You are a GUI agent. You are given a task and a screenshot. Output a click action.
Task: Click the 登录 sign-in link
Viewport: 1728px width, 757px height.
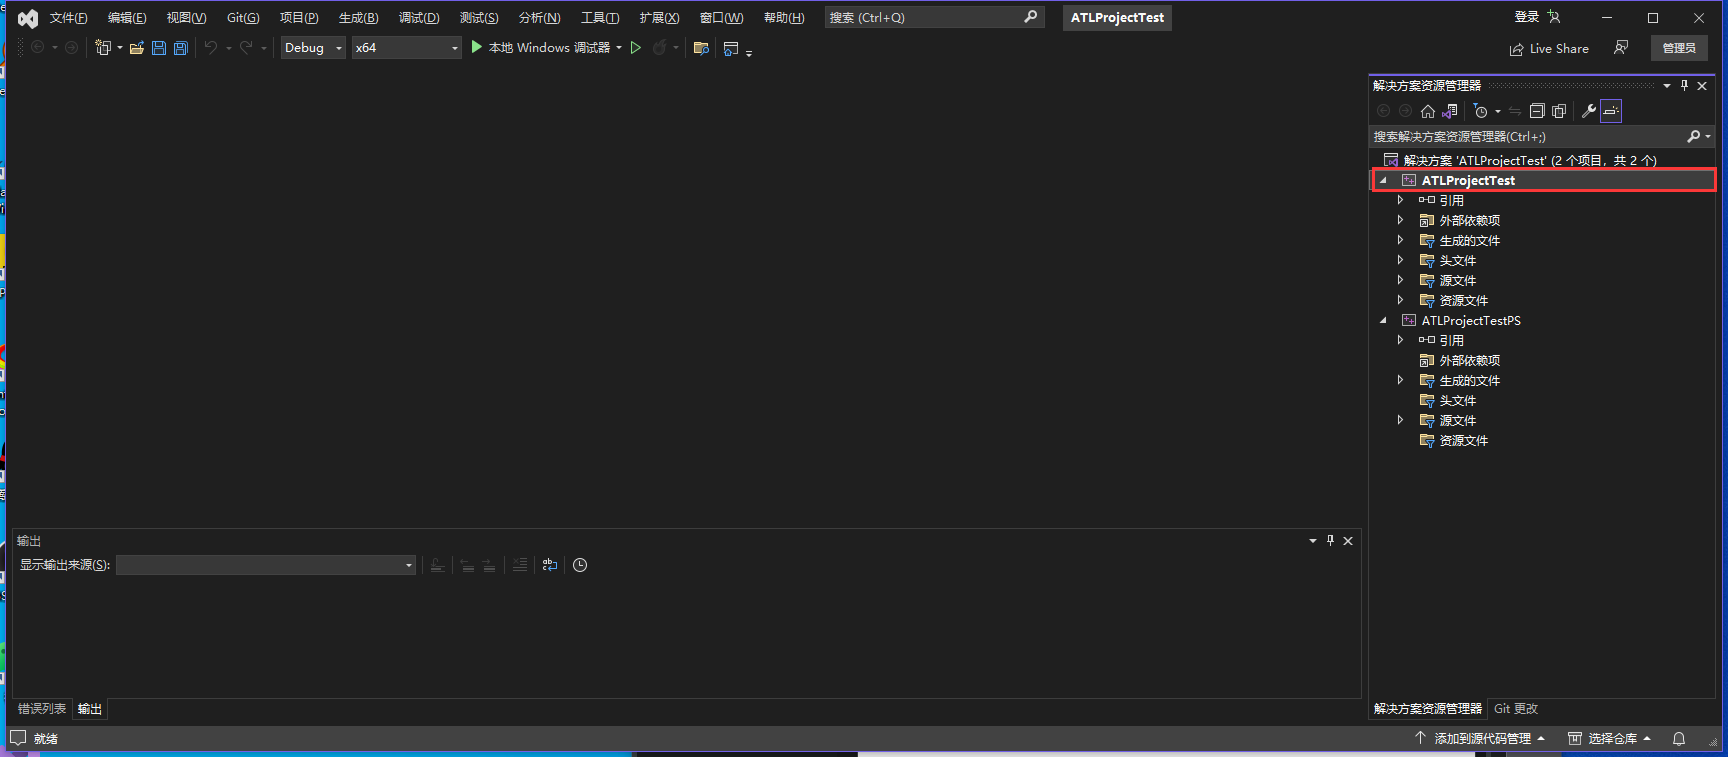(1527, 17)
